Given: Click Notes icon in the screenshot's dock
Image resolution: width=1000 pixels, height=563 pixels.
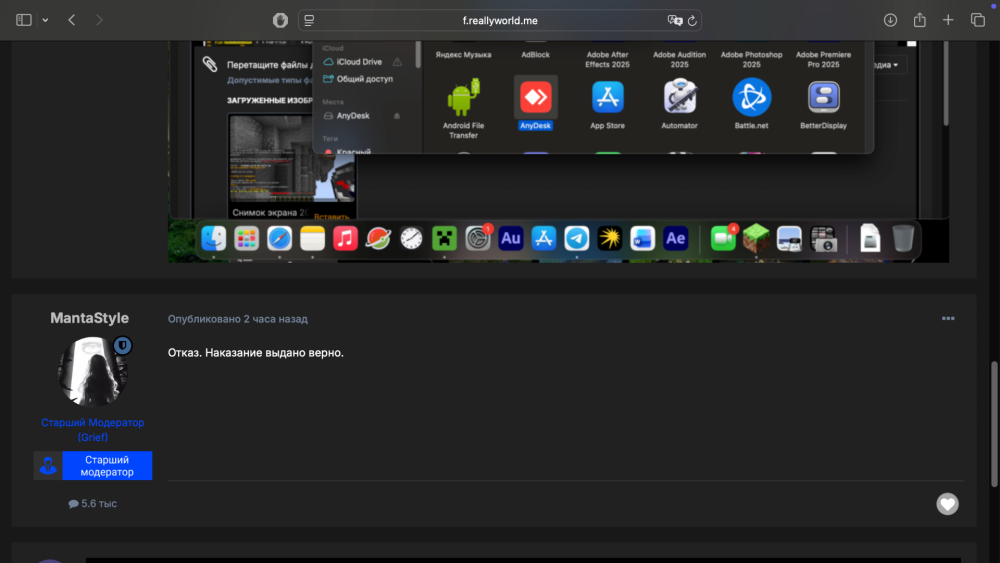Looking at the screenshot, I should coord(312,238).
